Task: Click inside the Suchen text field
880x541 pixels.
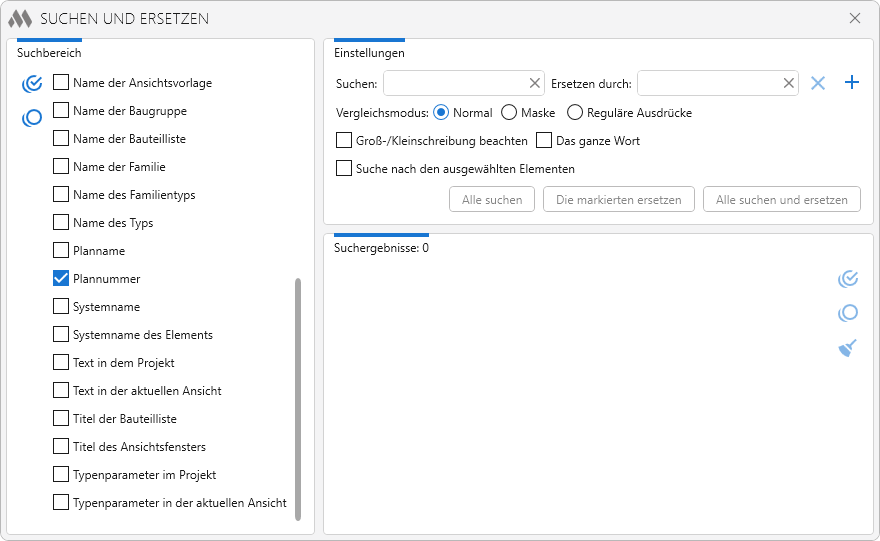Action: 454,83
